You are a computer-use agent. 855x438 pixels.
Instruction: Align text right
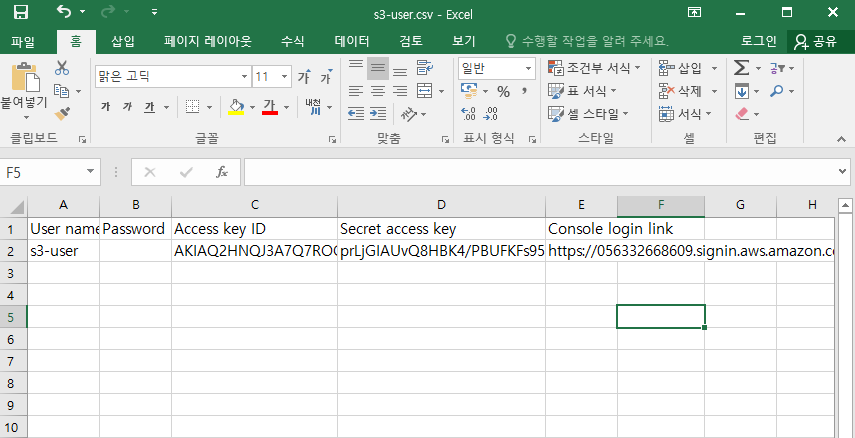[400, 91]
